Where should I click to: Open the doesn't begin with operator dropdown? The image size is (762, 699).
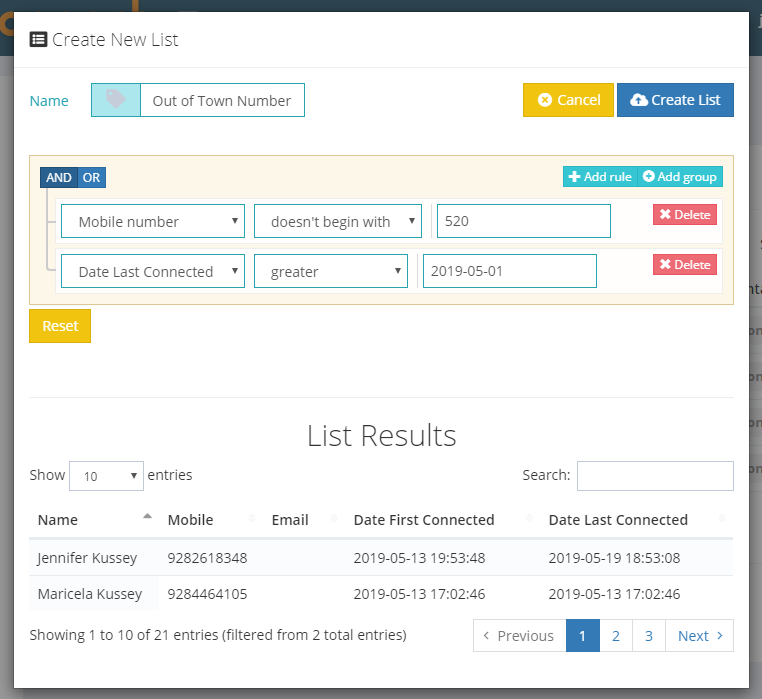(338, 221)
